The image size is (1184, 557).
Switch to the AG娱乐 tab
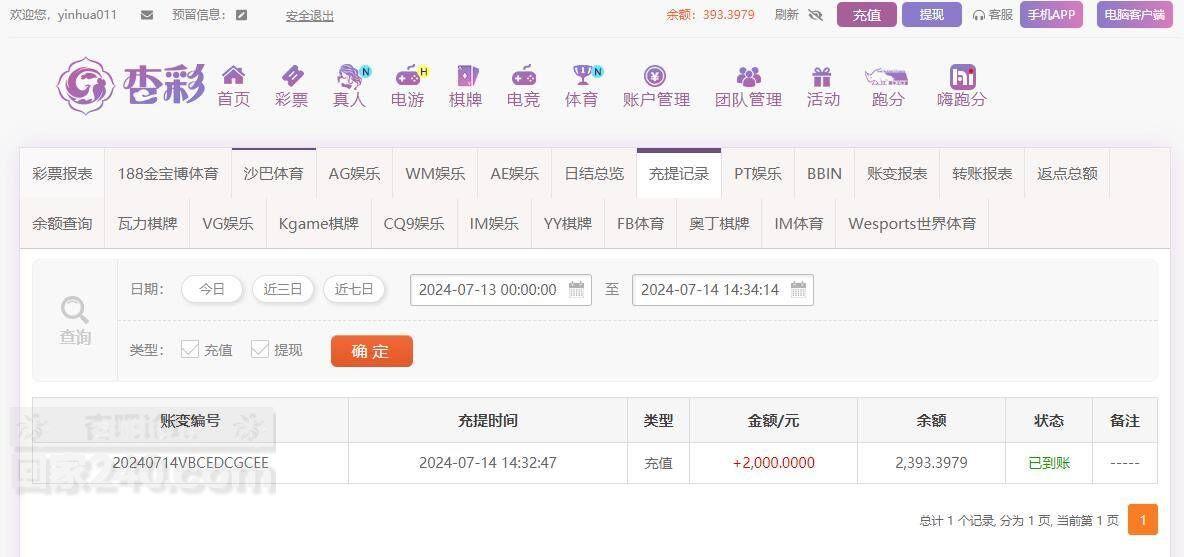354,174
